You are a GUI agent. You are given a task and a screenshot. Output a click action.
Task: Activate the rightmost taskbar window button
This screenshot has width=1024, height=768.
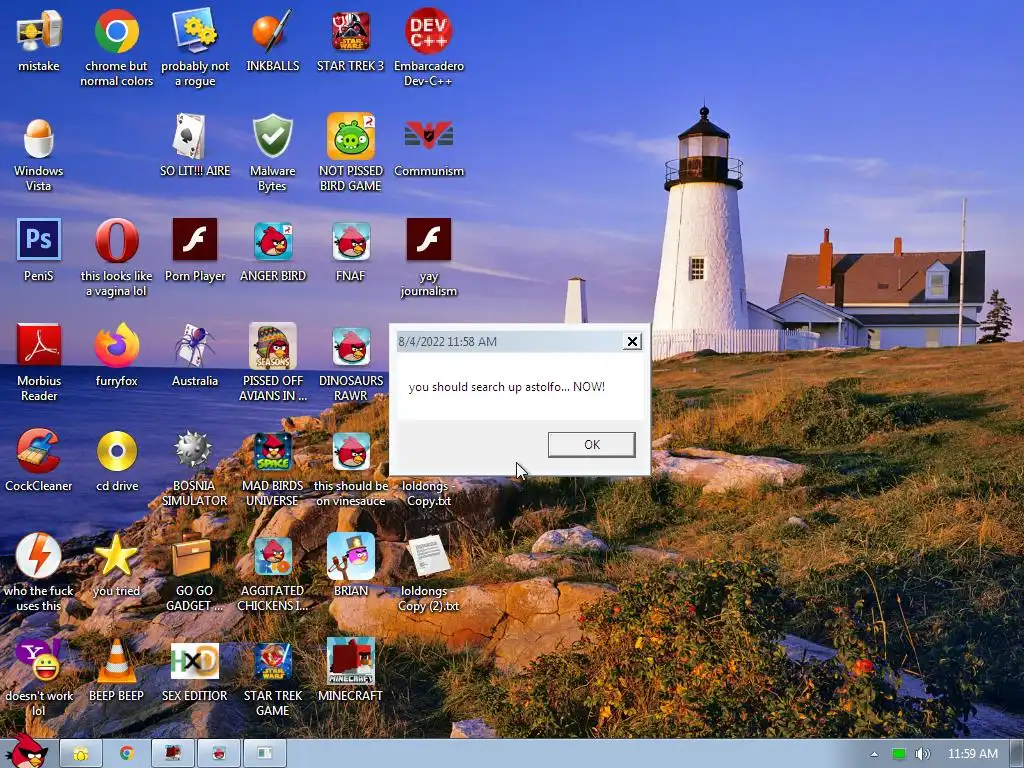coord(265,754)
